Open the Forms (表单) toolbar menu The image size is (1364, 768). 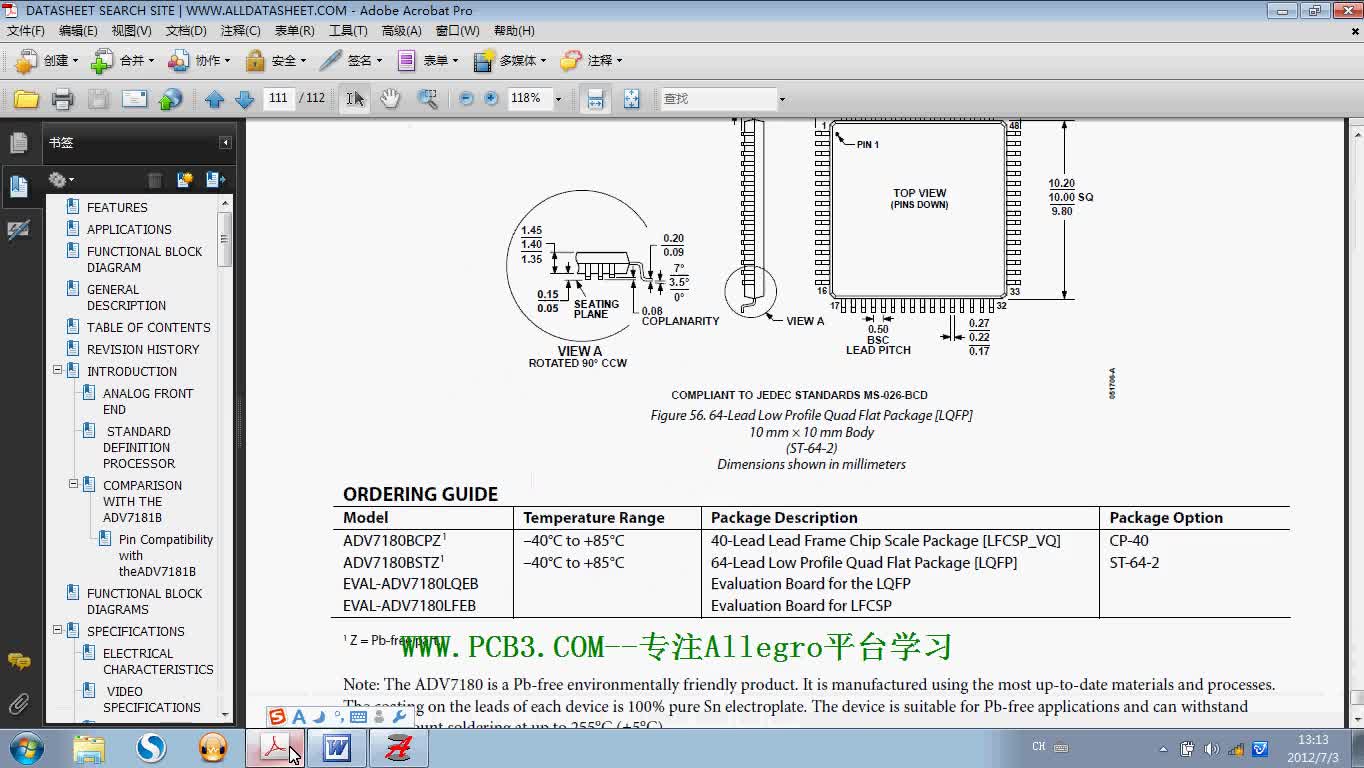tap(427, 61)
